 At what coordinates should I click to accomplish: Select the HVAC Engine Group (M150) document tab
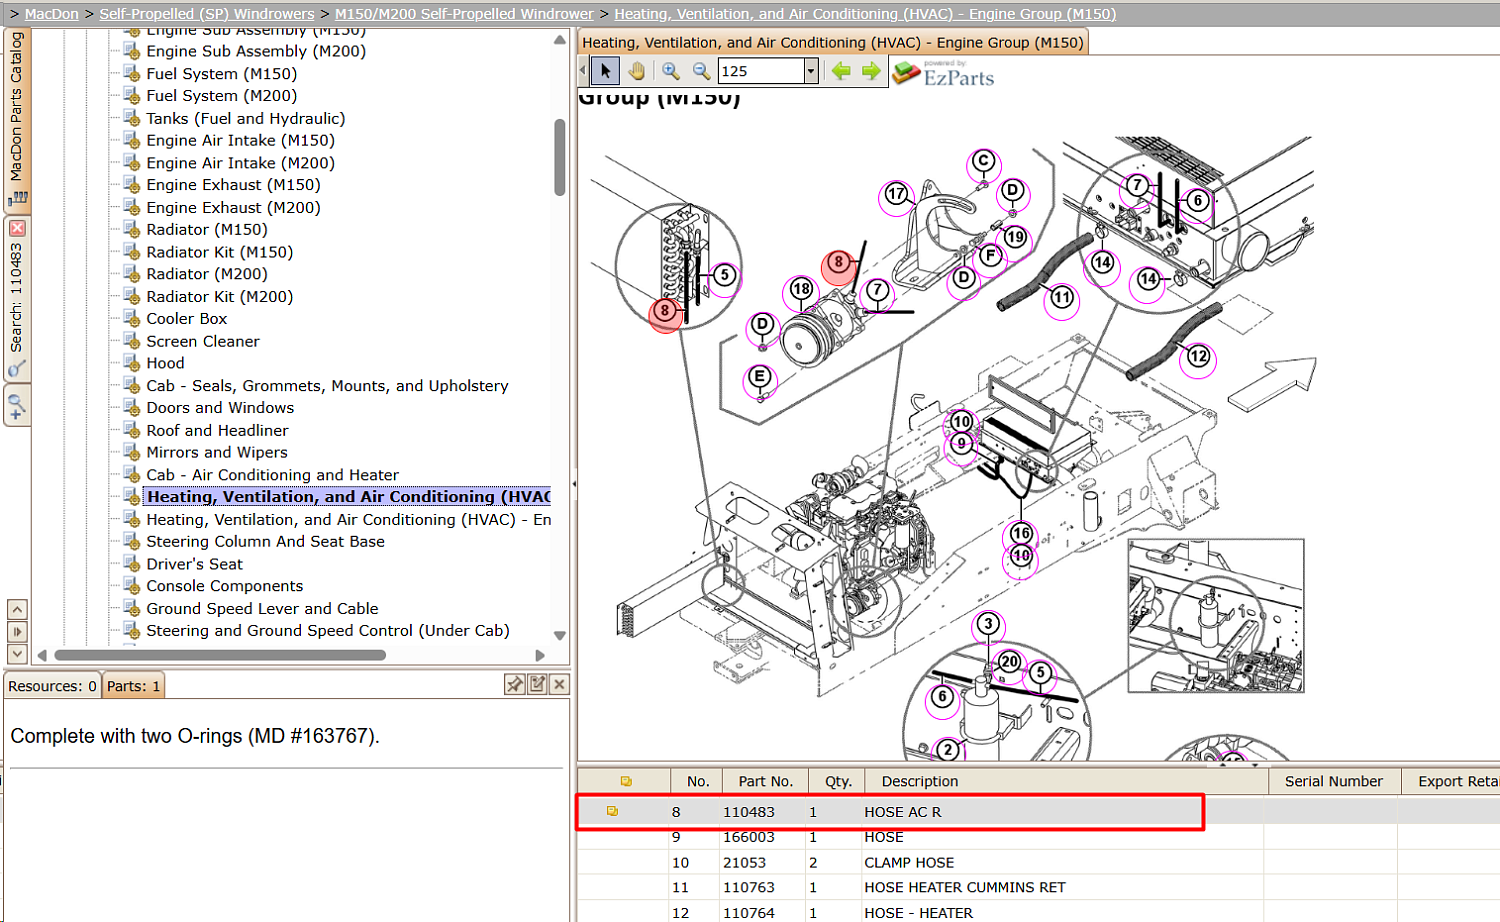click(833, 42)
